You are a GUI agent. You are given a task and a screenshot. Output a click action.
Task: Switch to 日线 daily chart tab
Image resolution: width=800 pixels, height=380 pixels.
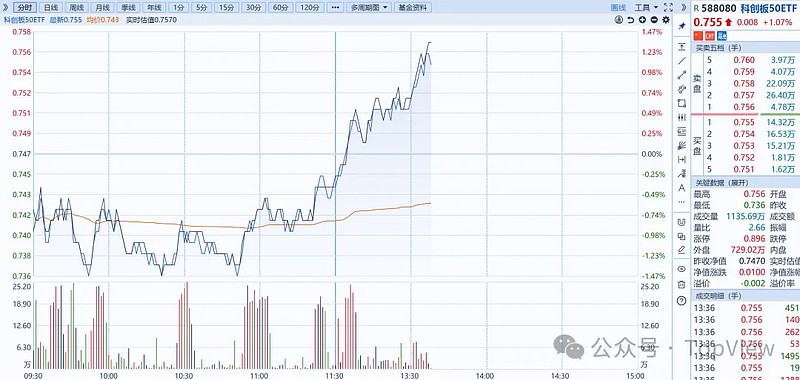pyautogui.click(x=51, y=8)
